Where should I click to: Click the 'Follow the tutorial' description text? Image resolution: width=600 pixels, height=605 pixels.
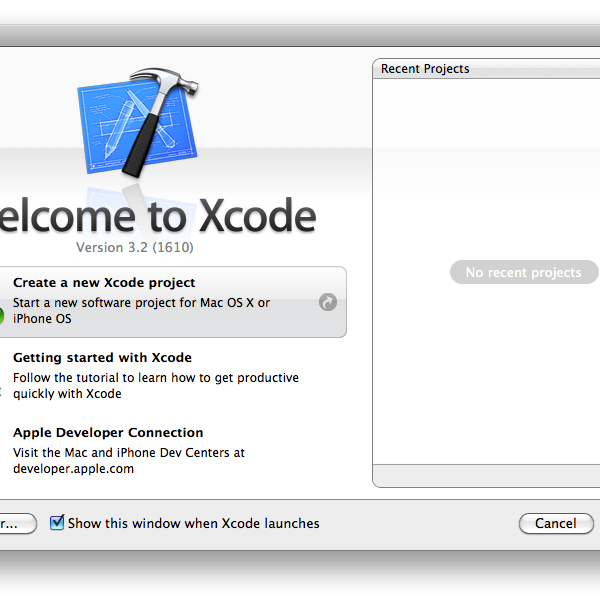[x=155, y=378]
